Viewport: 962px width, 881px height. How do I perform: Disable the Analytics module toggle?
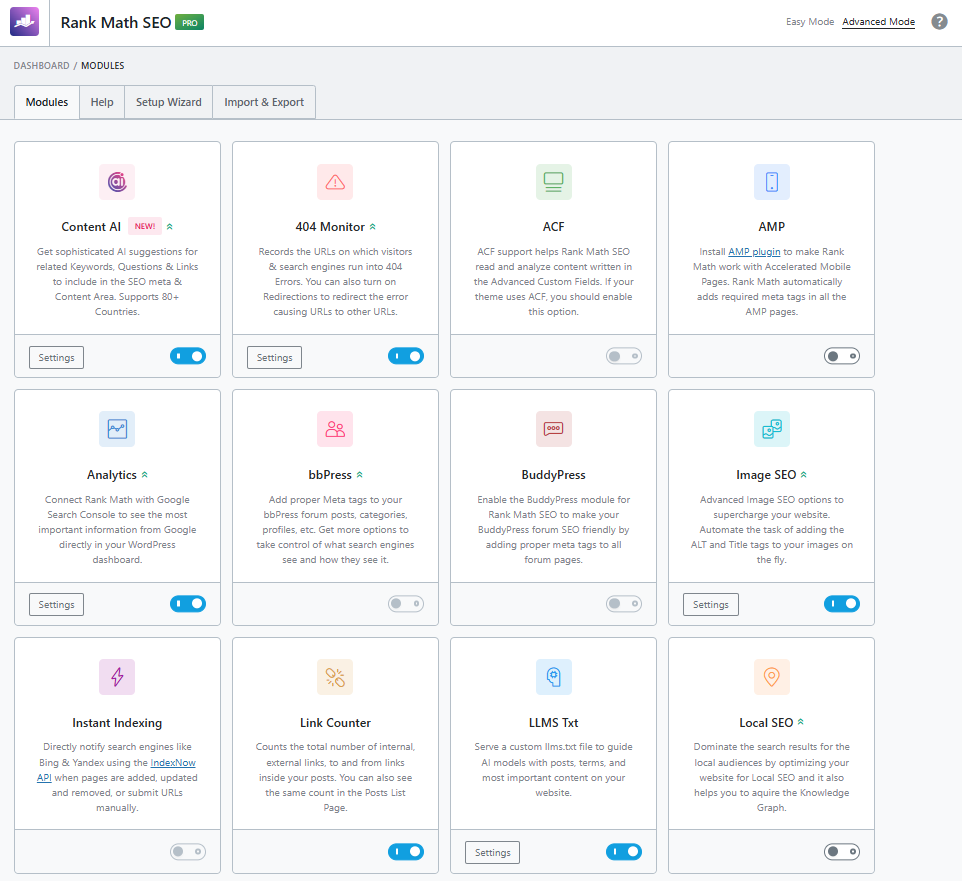[188, 604]
